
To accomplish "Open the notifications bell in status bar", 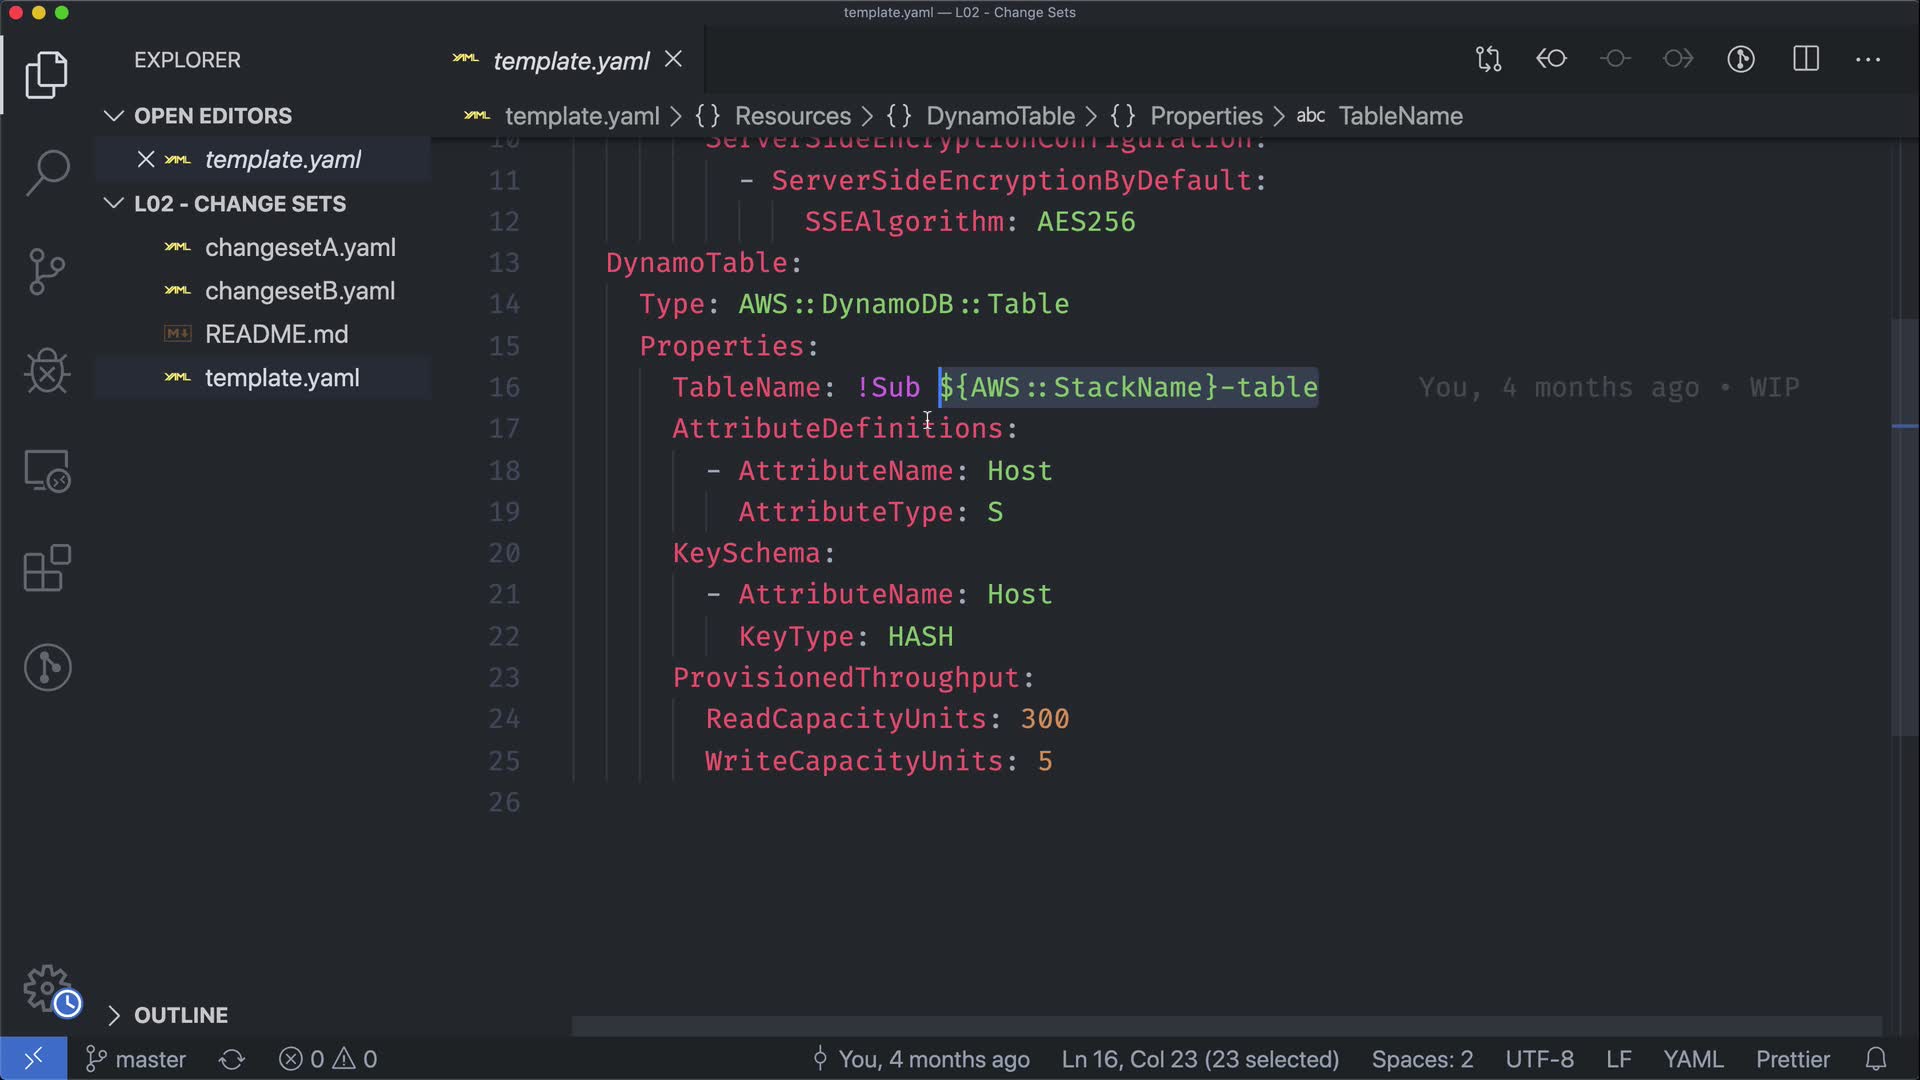I will coord(1876,1059).
